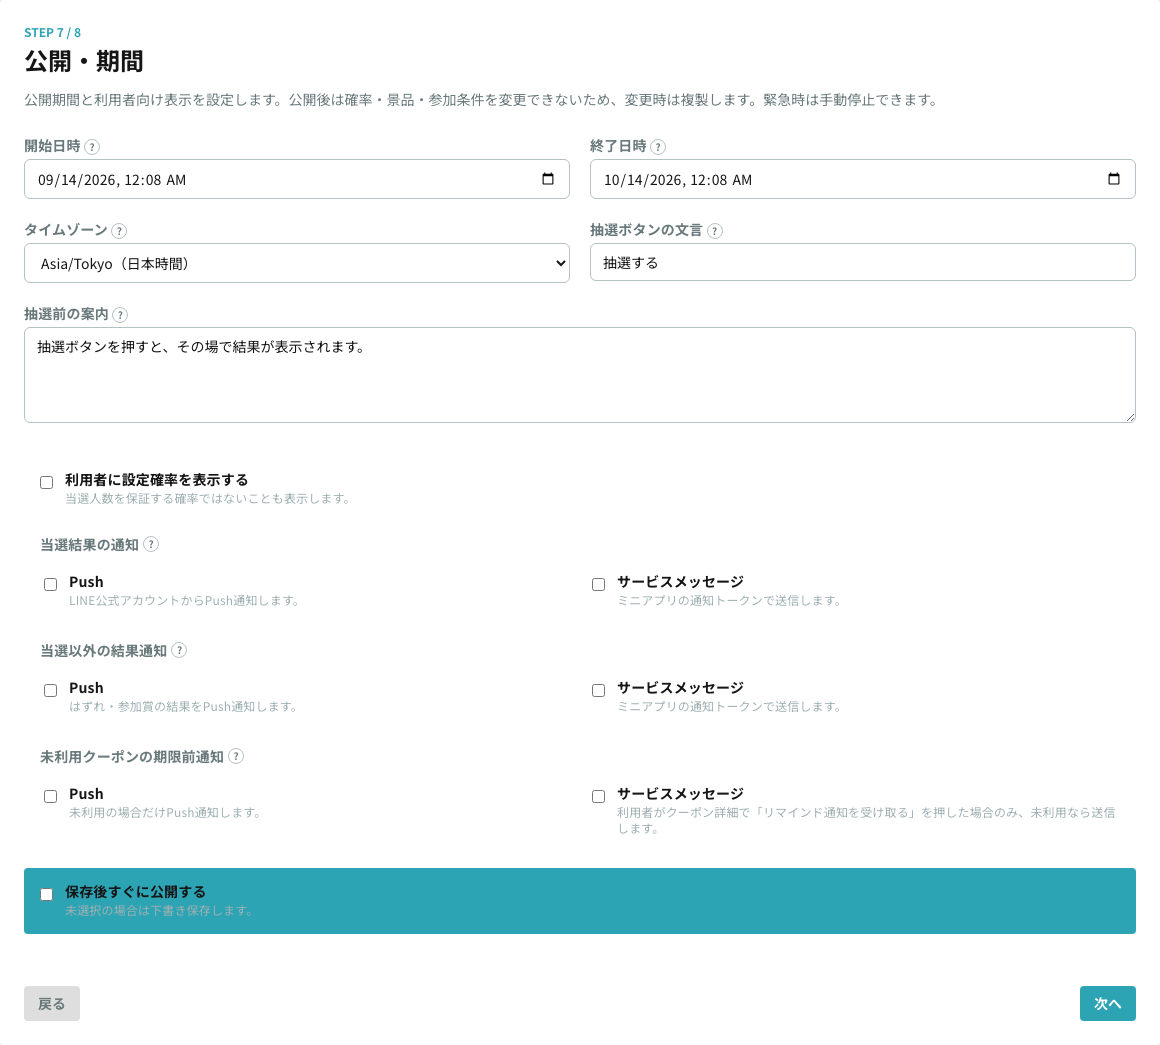Click text 未選択の場合は下書き保存します。
The image size is (1160, 1045).
pyautogui.click(x=160, y=910)
